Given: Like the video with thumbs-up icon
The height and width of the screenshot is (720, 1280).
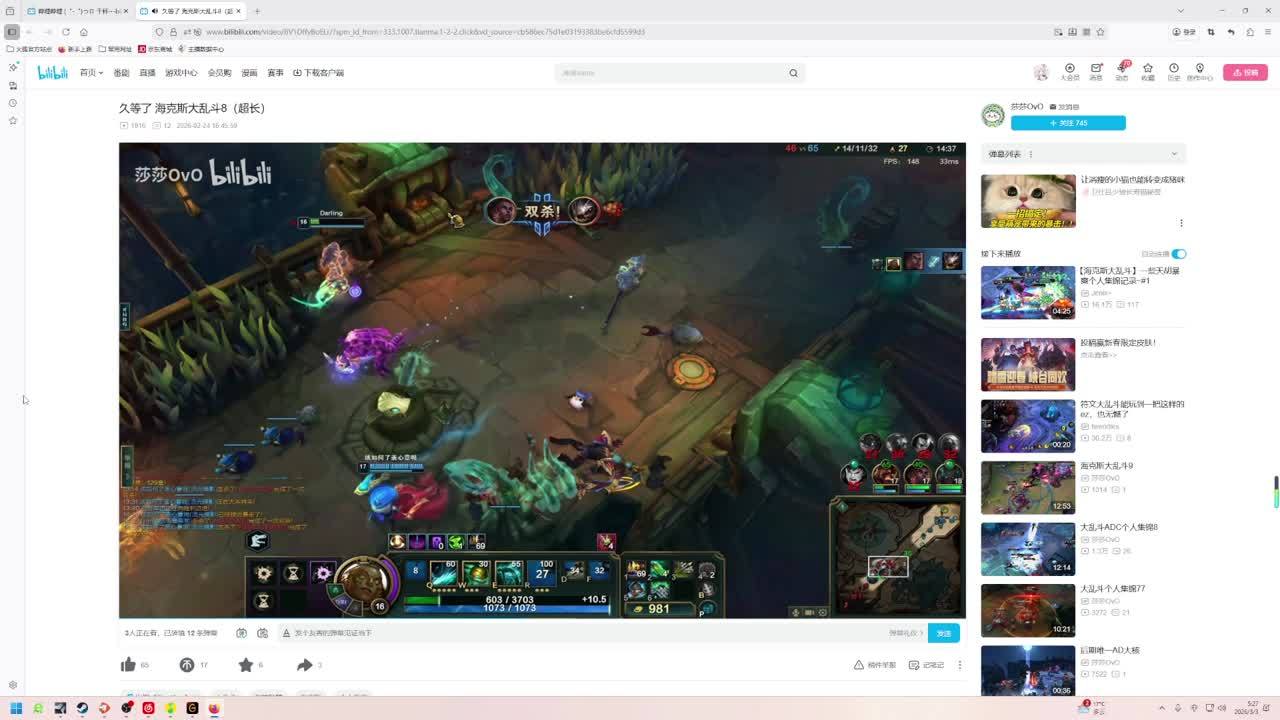Looking at the screenshot, I should [x=129, y=665].
